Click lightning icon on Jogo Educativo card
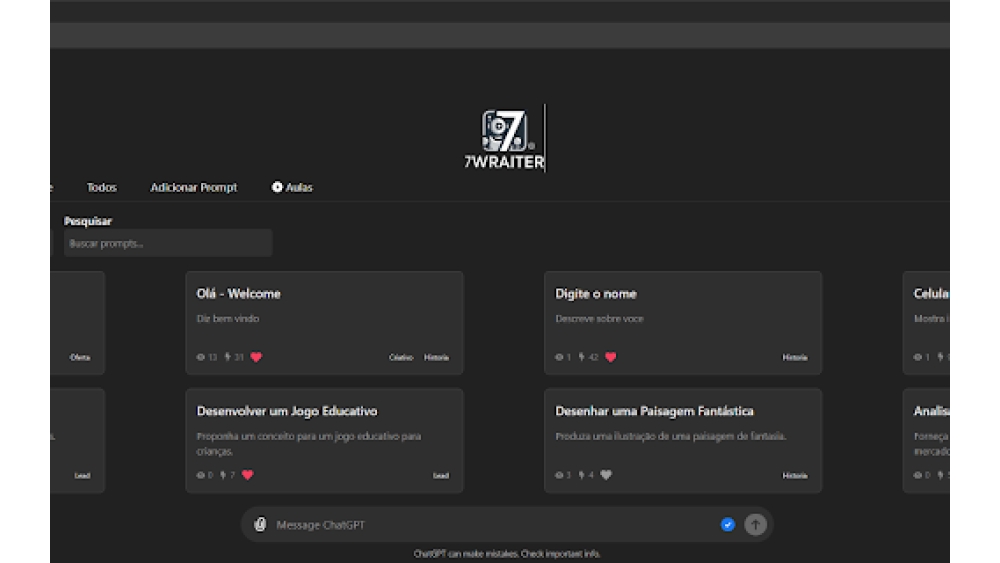1000x563 pixels. 223,475
